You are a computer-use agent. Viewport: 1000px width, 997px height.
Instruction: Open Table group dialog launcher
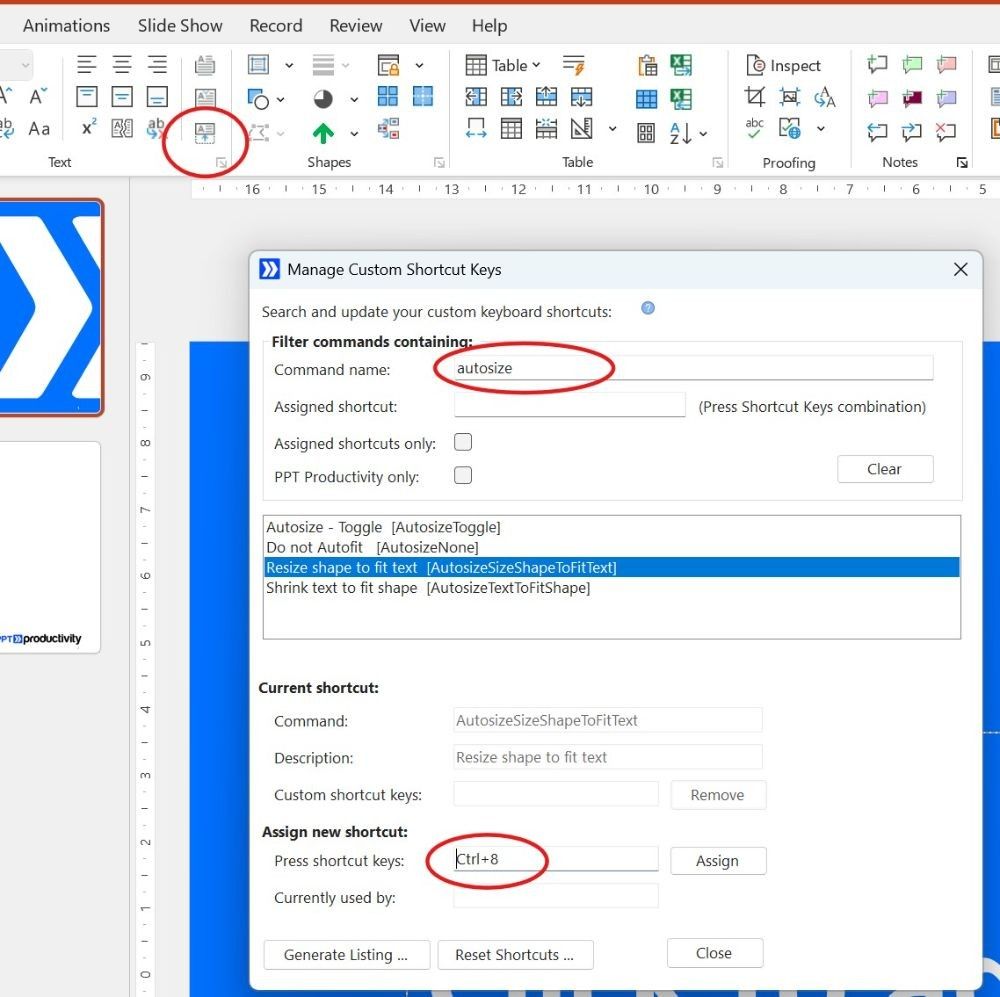[717, 163]
